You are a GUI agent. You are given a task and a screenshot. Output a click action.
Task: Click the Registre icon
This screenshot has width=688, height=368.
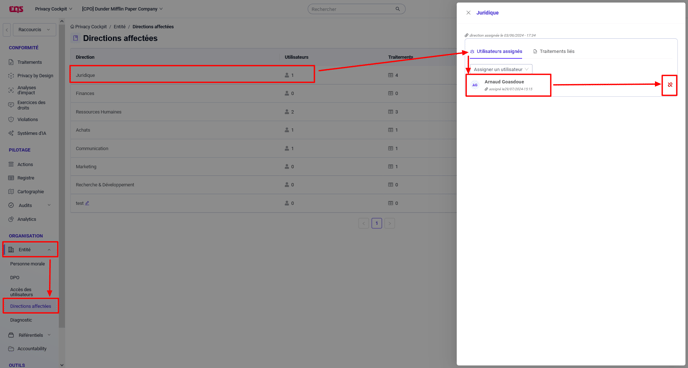pyautogui.click(x=11, y=178)
